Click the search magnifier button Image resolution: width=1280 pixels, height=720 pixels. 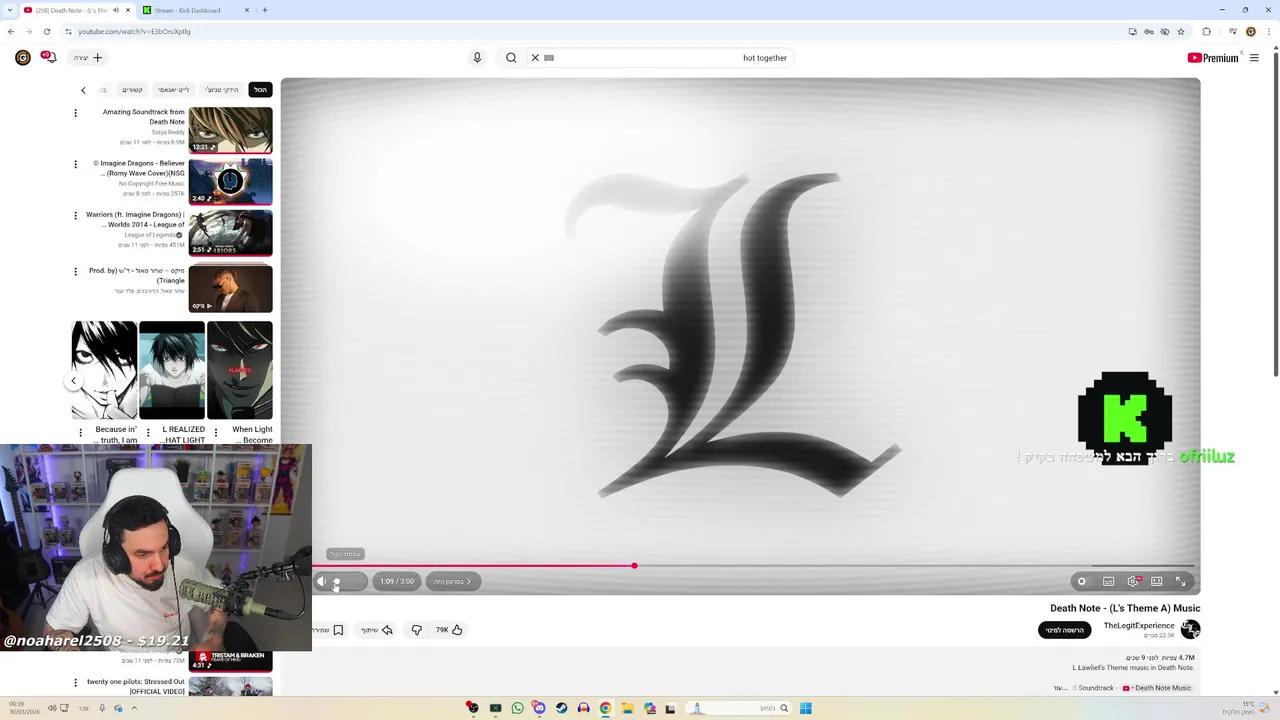[x=511, y=58]
